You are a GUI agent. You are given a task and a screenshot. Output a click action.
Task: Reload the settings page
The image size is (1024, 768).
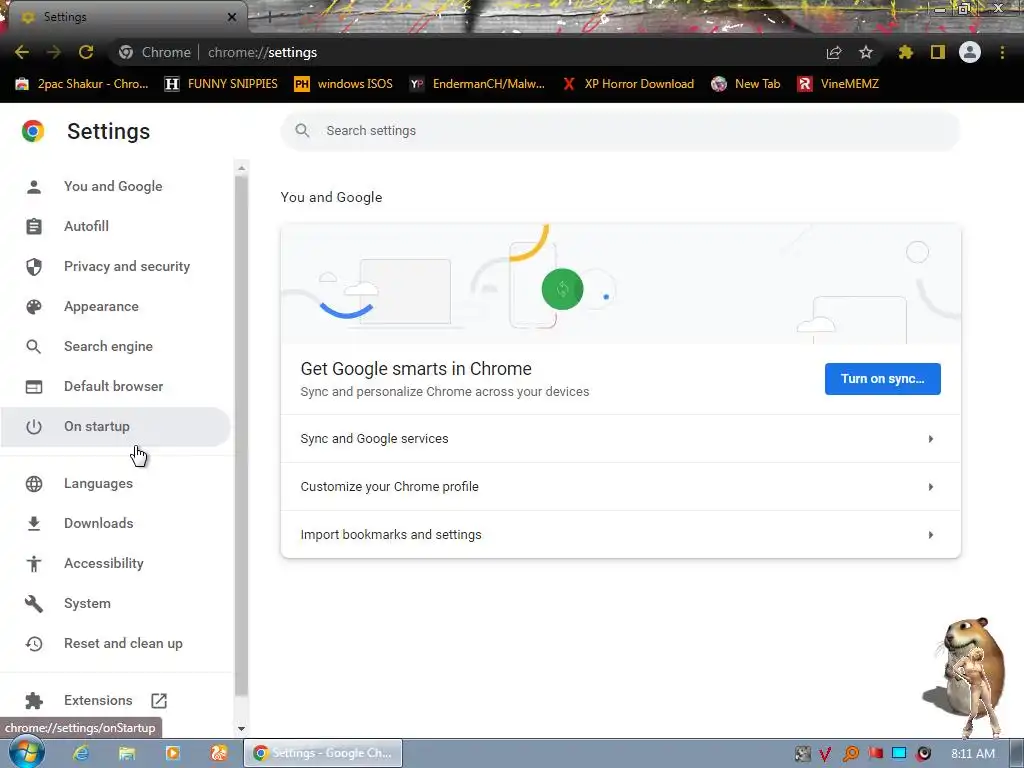(86, 52)
